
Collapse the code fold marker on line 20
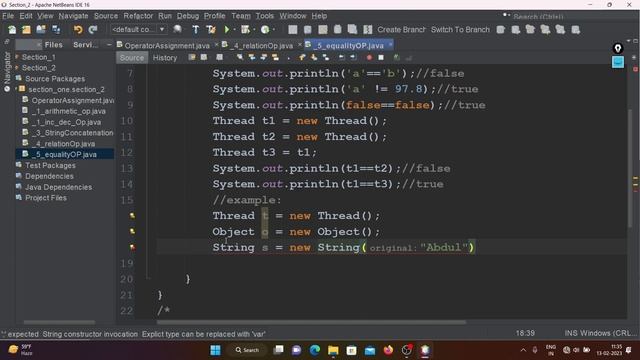148,279
